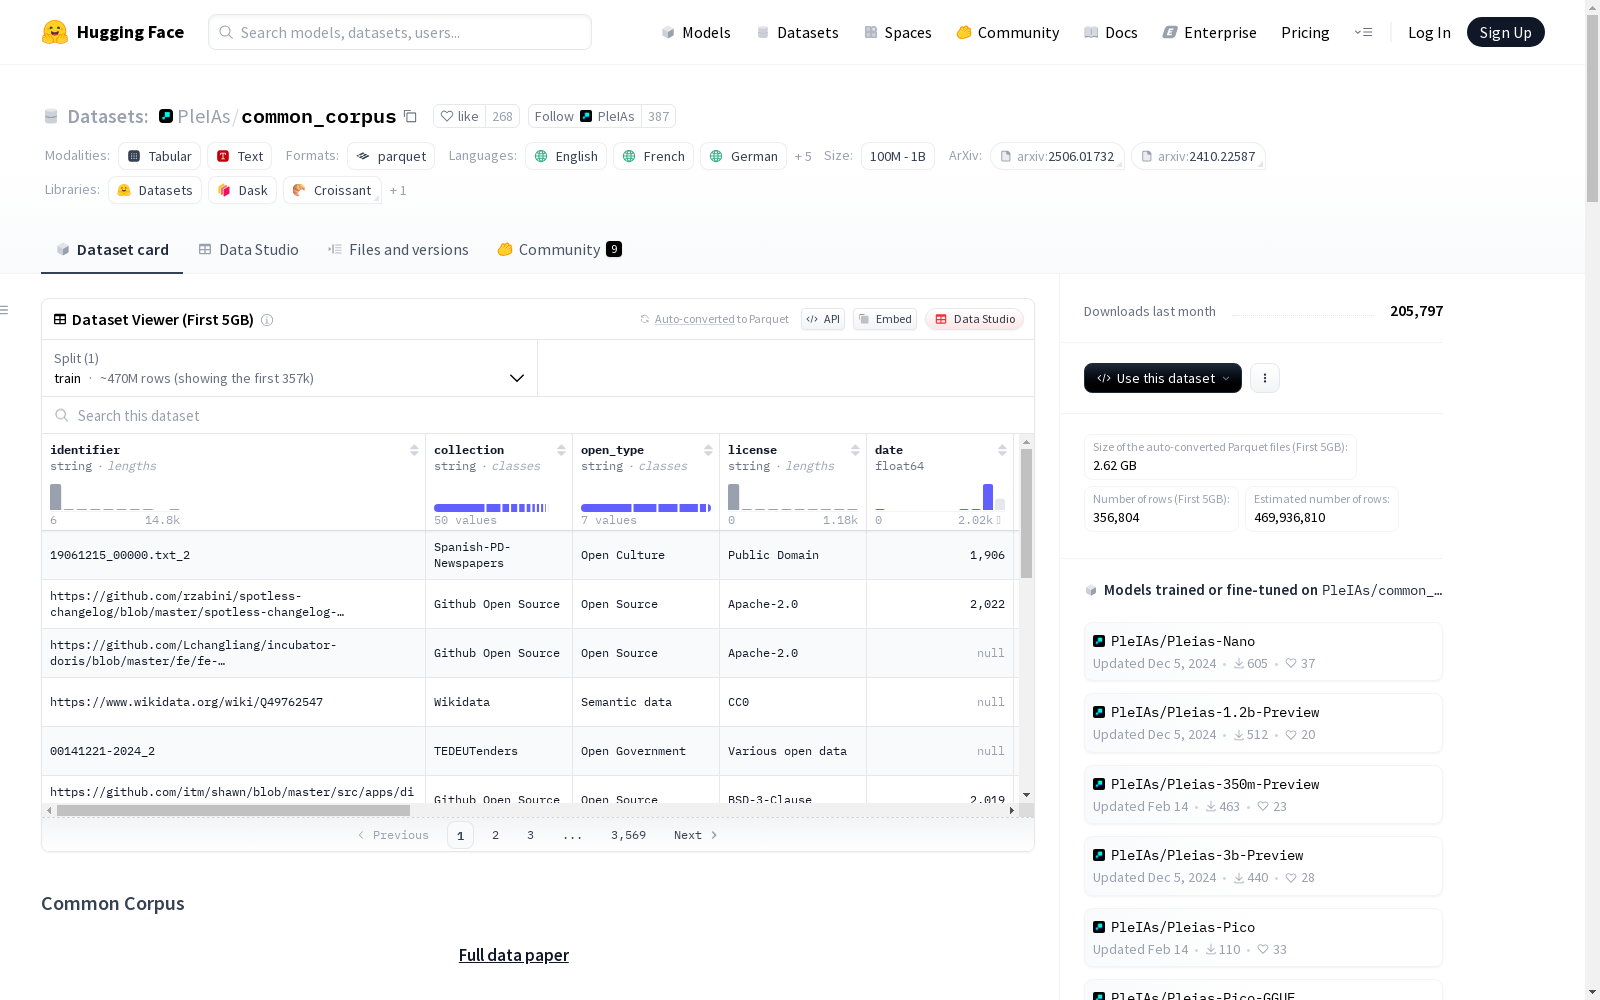This screenshot has height=1000, width=1600.
Task: Sort by the license column
Action: coord(855,450)
